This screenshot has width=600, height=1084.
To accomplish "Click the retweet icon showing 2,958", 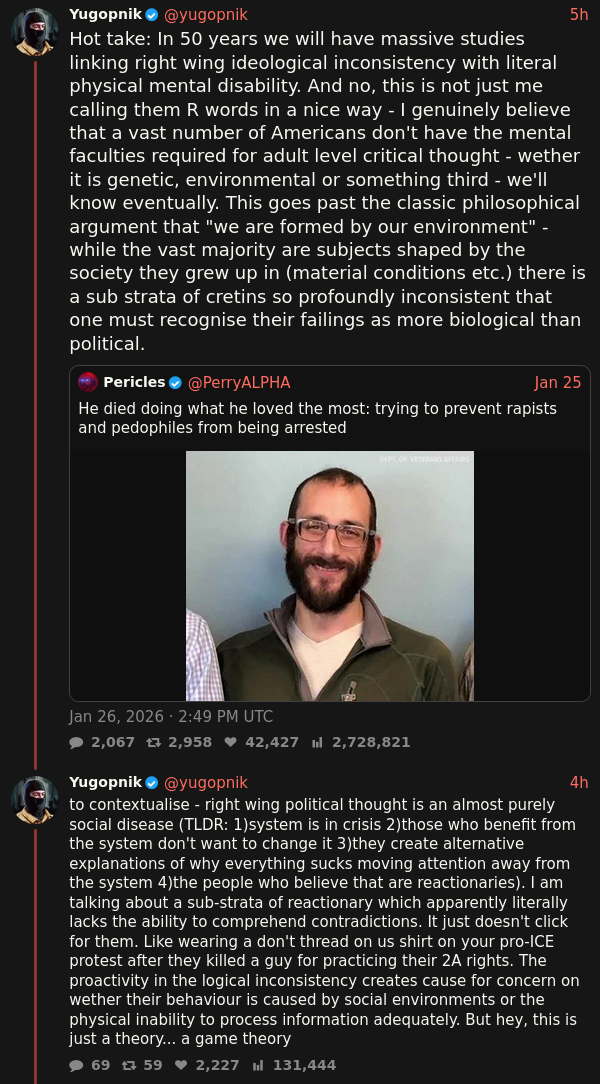I will [x=153, y=742].
